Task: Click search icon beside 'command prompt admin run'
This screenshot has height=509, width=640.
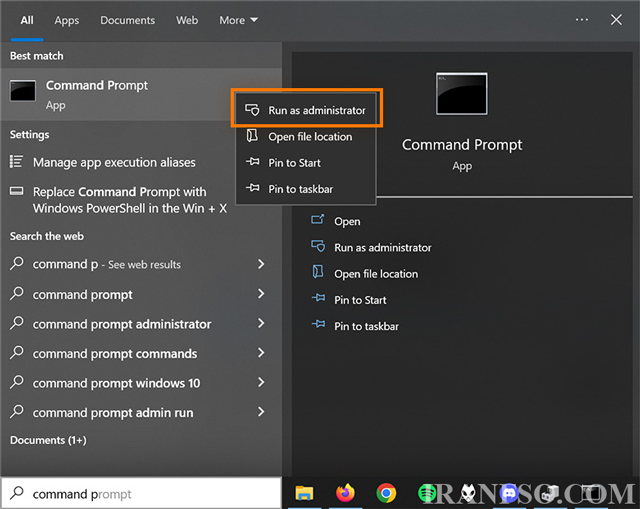Action: tap(17, 411)
